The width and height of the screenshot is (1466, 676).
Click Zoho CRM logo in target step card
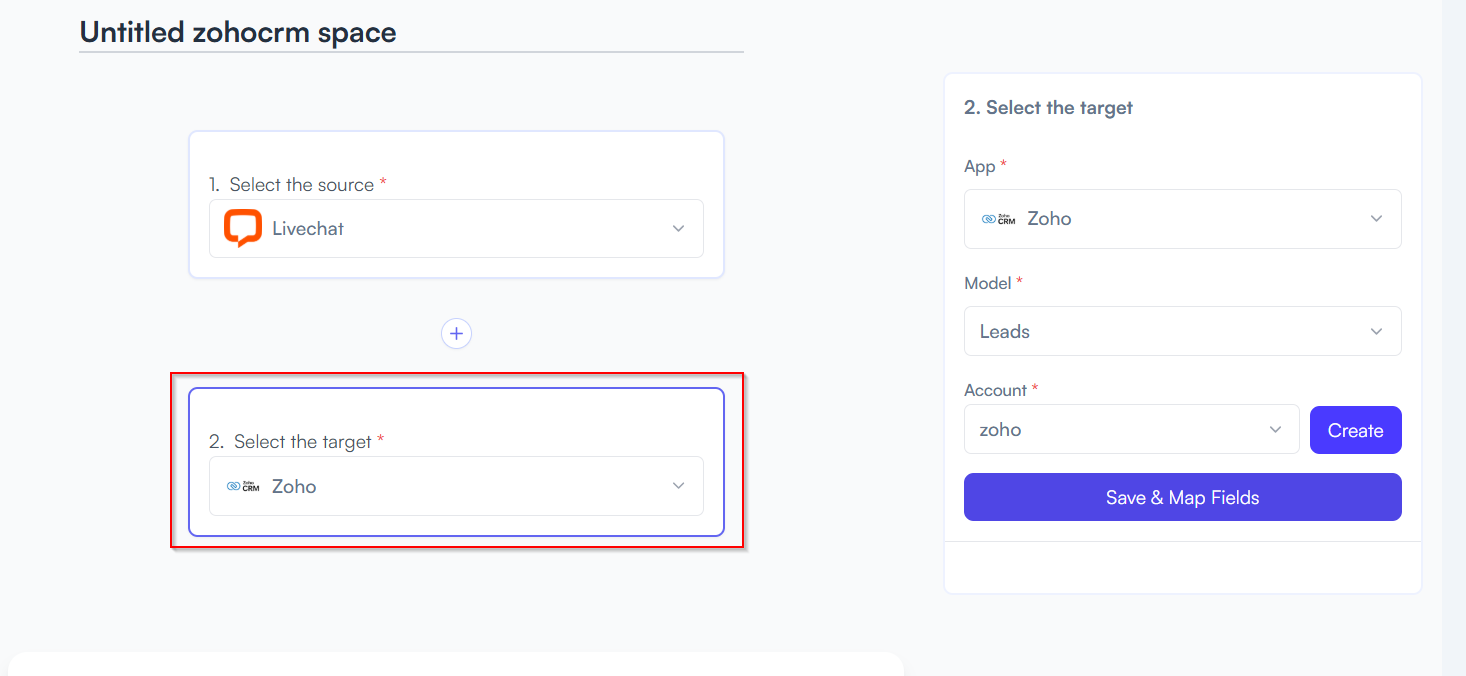(242, 487)
